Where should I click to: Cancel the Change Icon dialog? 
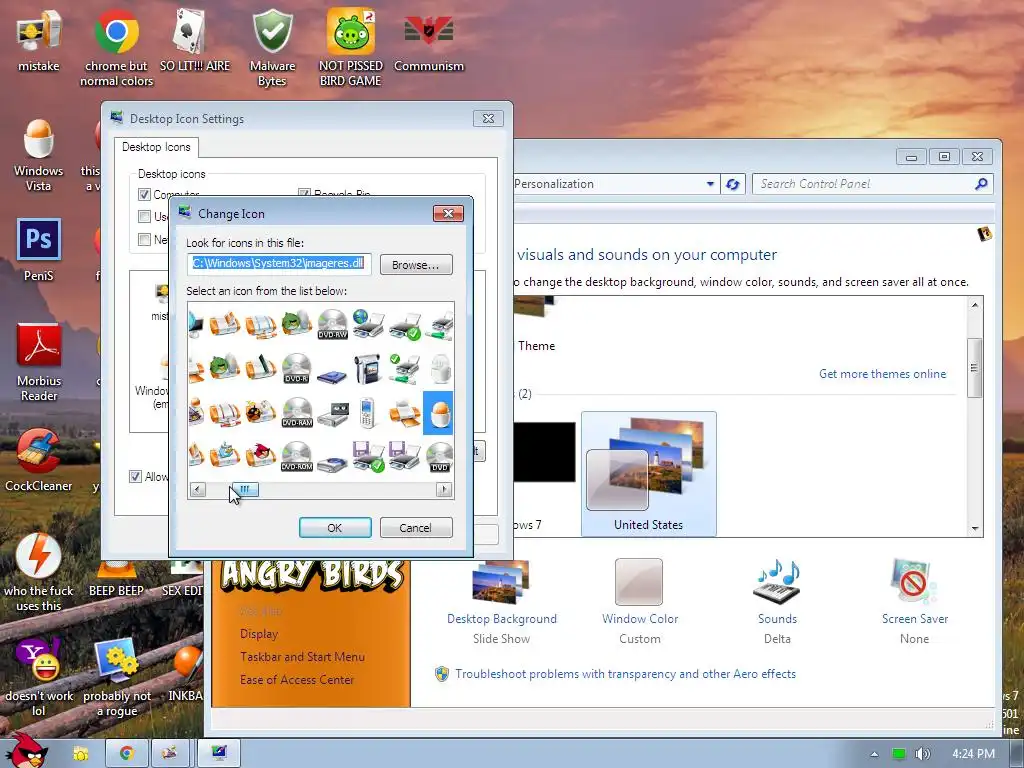coord(416,528)
